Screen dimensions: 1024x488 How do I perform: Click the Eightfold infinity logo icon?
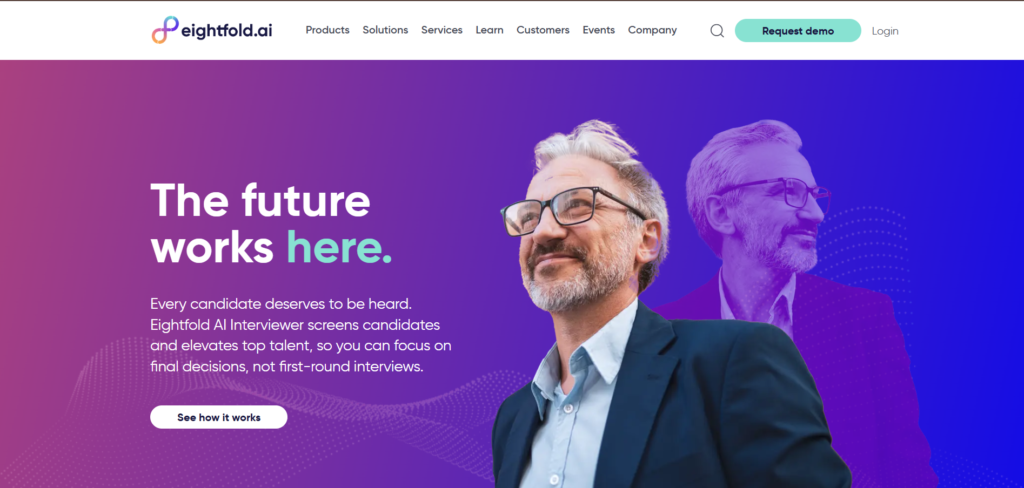[165, 30]
